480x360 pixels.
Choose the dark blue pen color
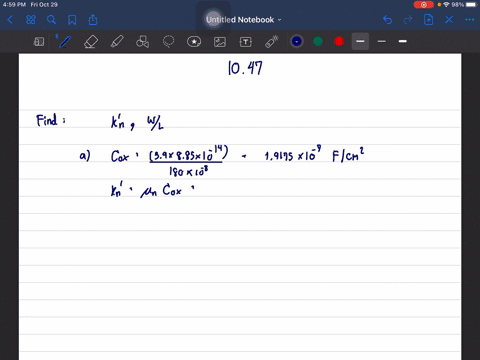point(297,41)
